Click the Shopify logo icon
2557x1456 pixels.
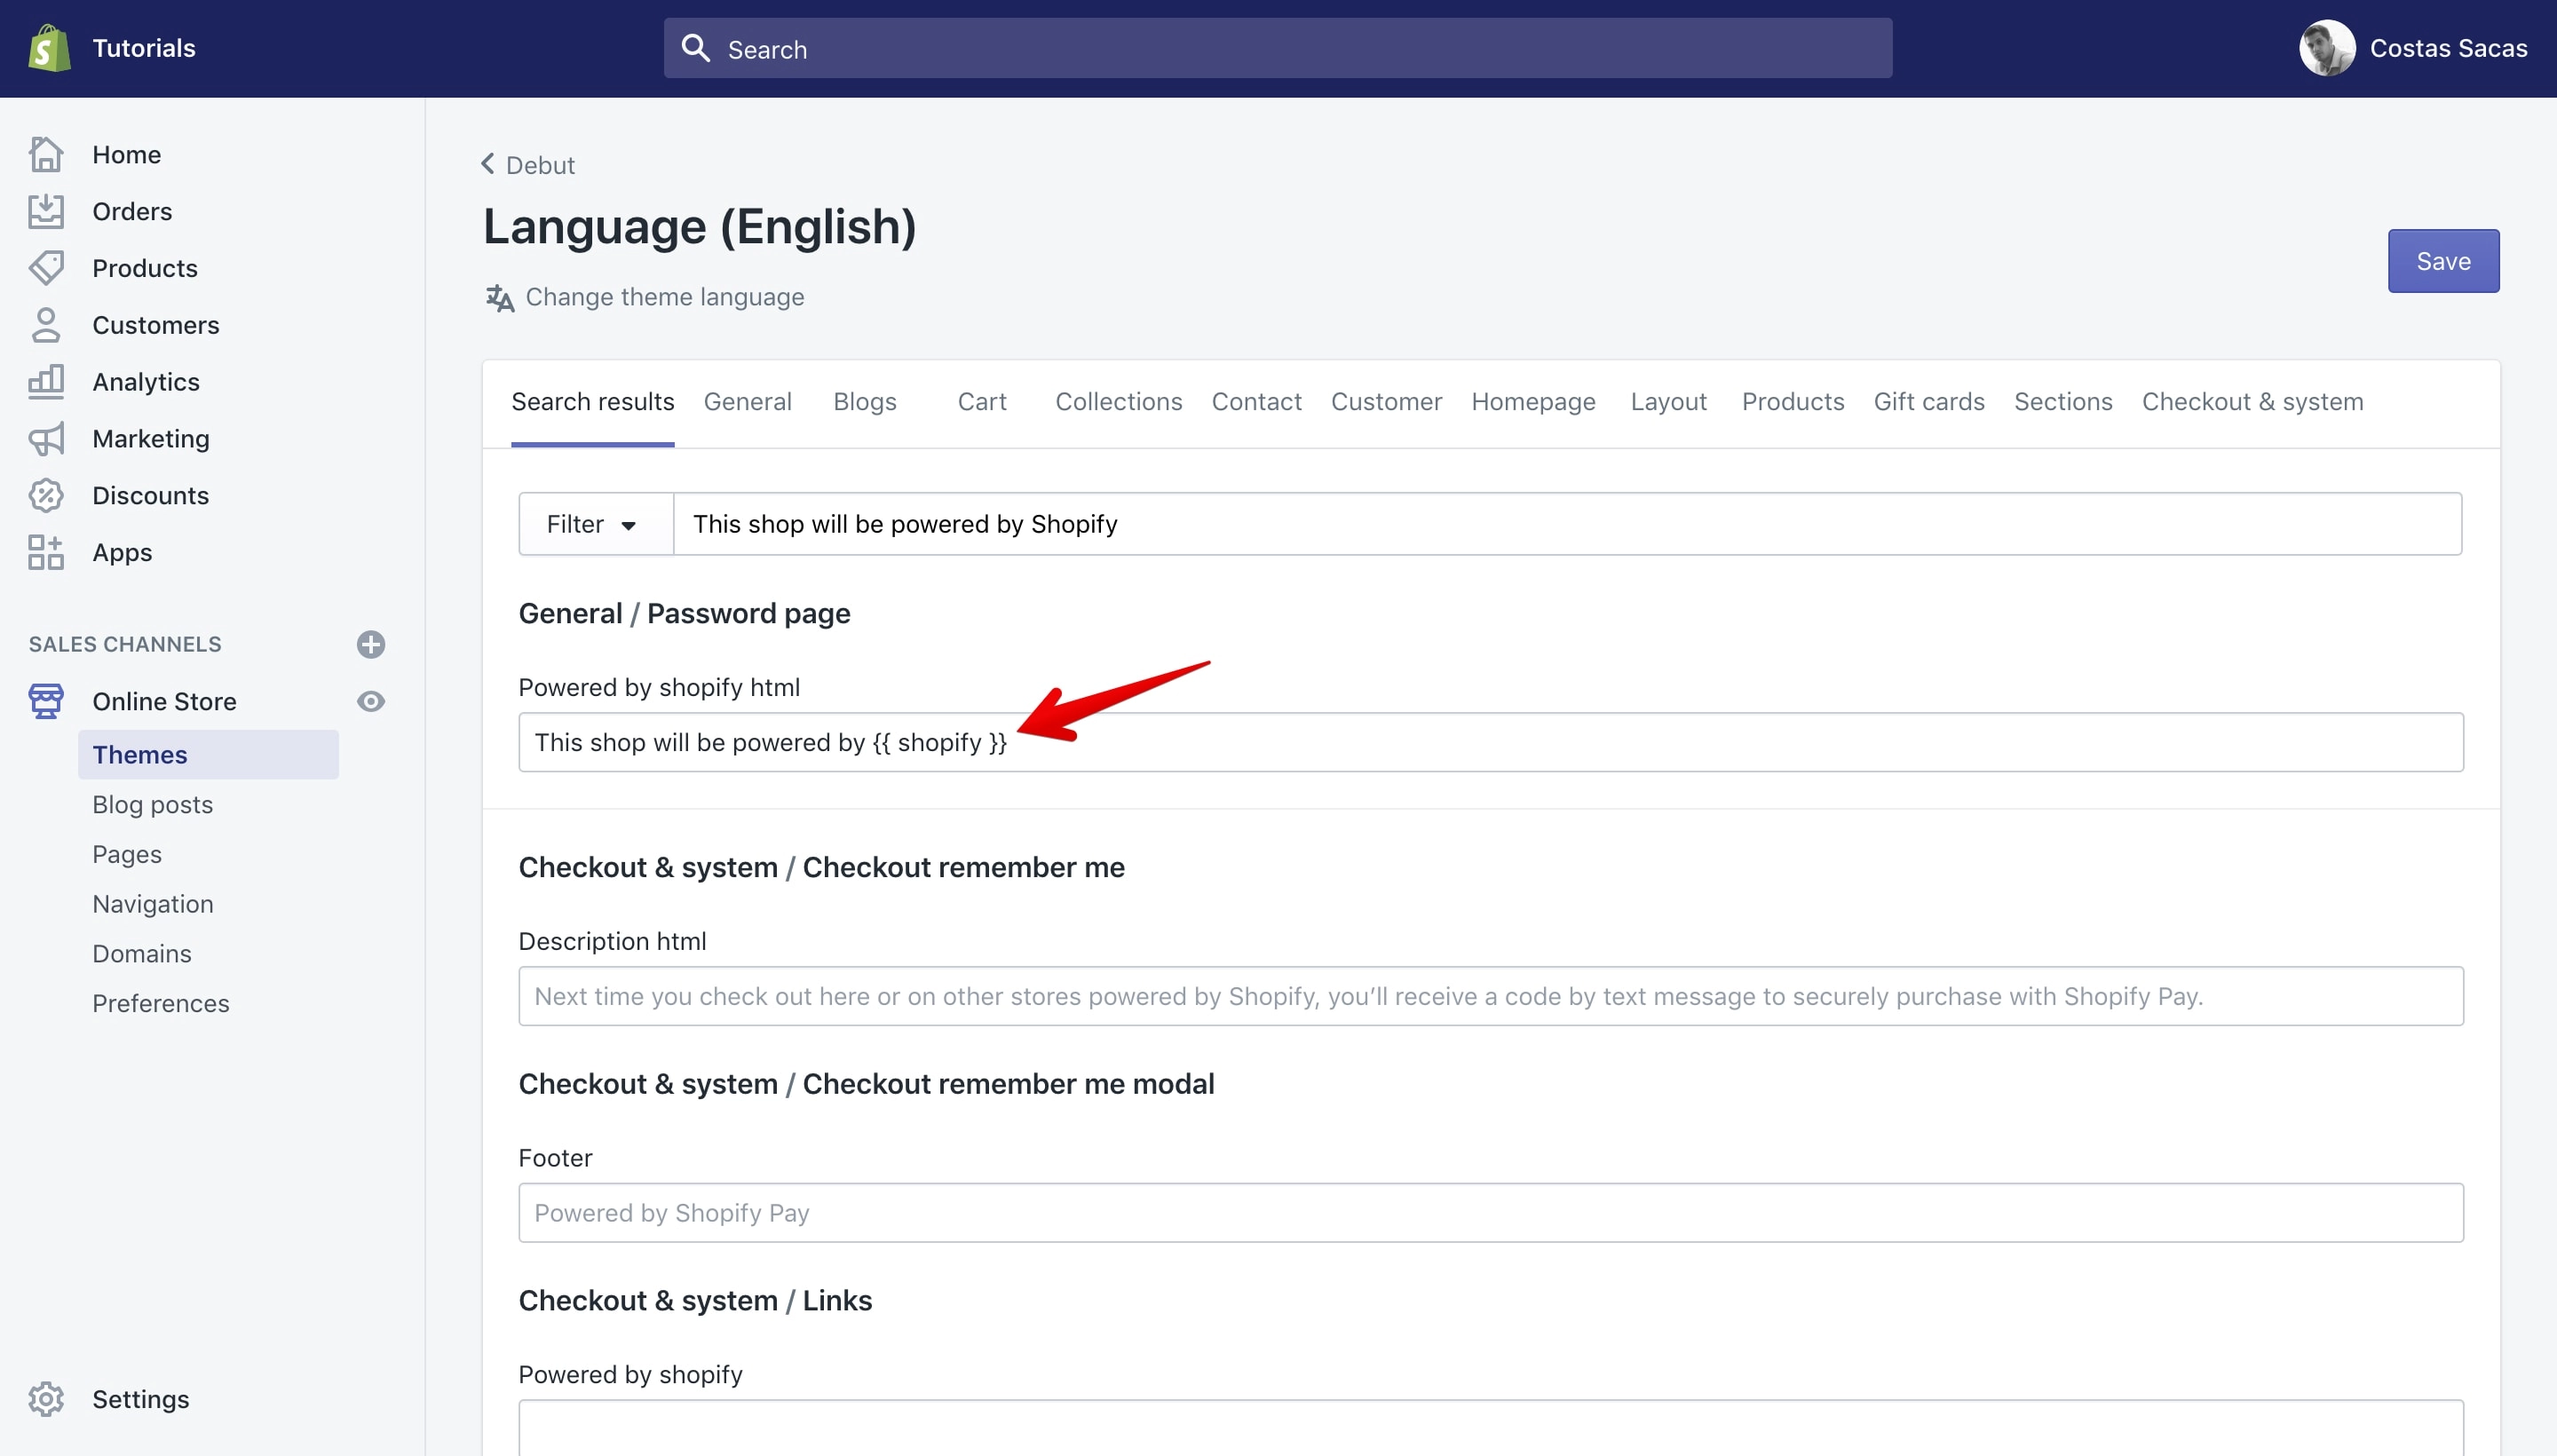(x=49, y=48)
